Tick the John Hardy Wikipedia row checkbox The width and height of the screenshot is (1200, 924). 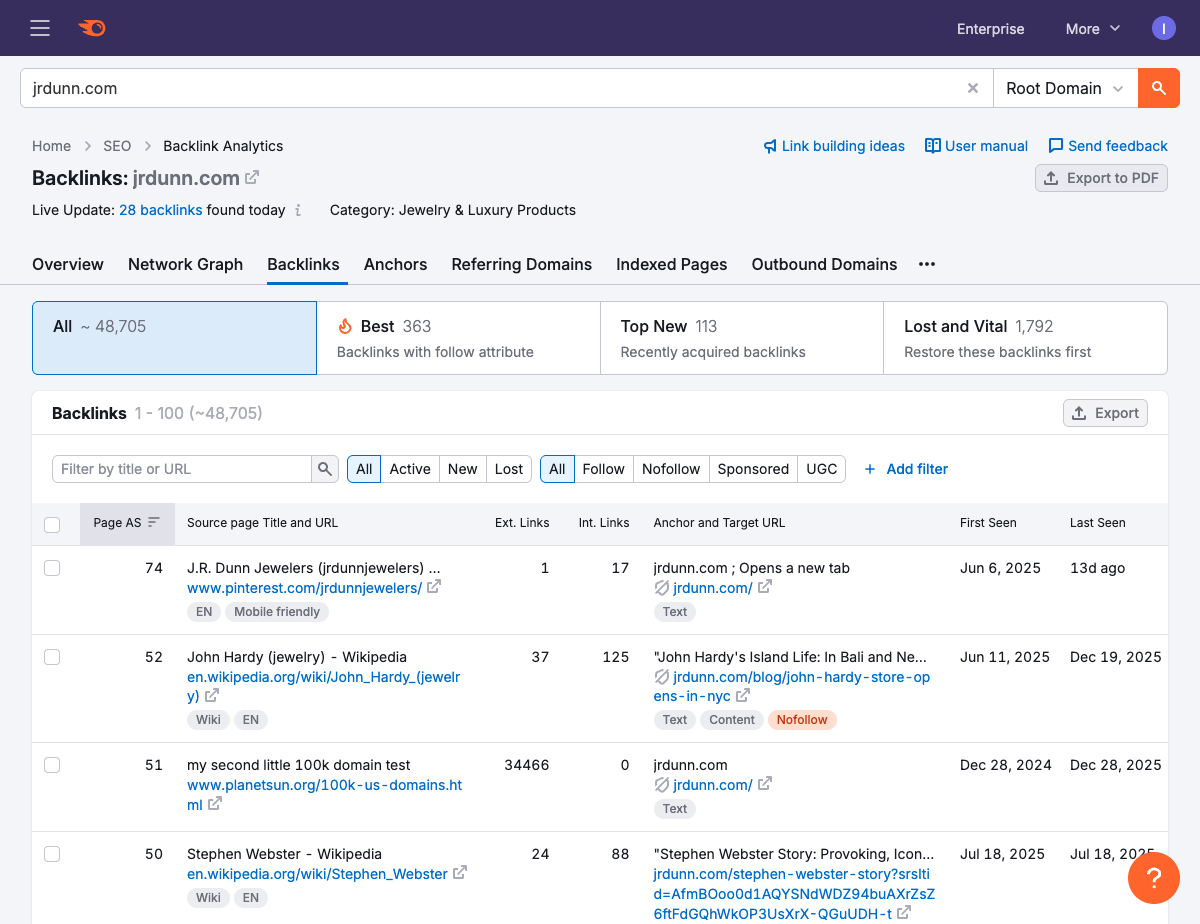point(52,657)
